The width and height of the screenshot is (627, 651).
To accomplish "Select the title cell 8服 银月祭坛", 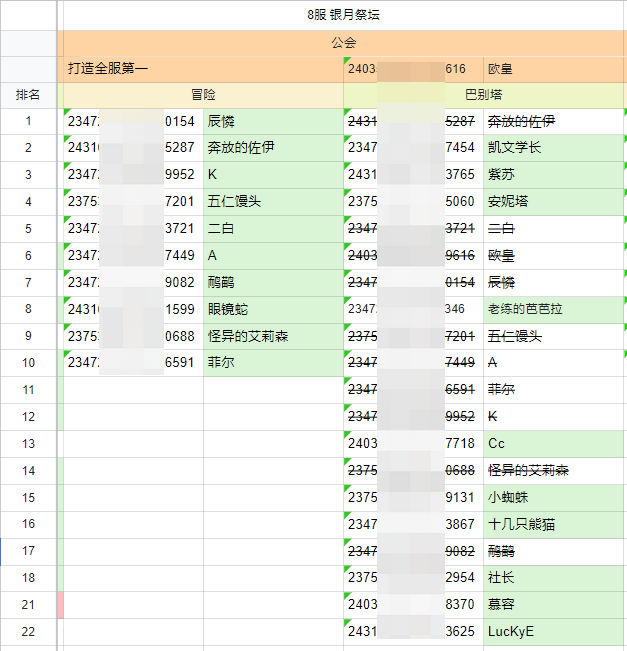I will [x=343, y=14].
